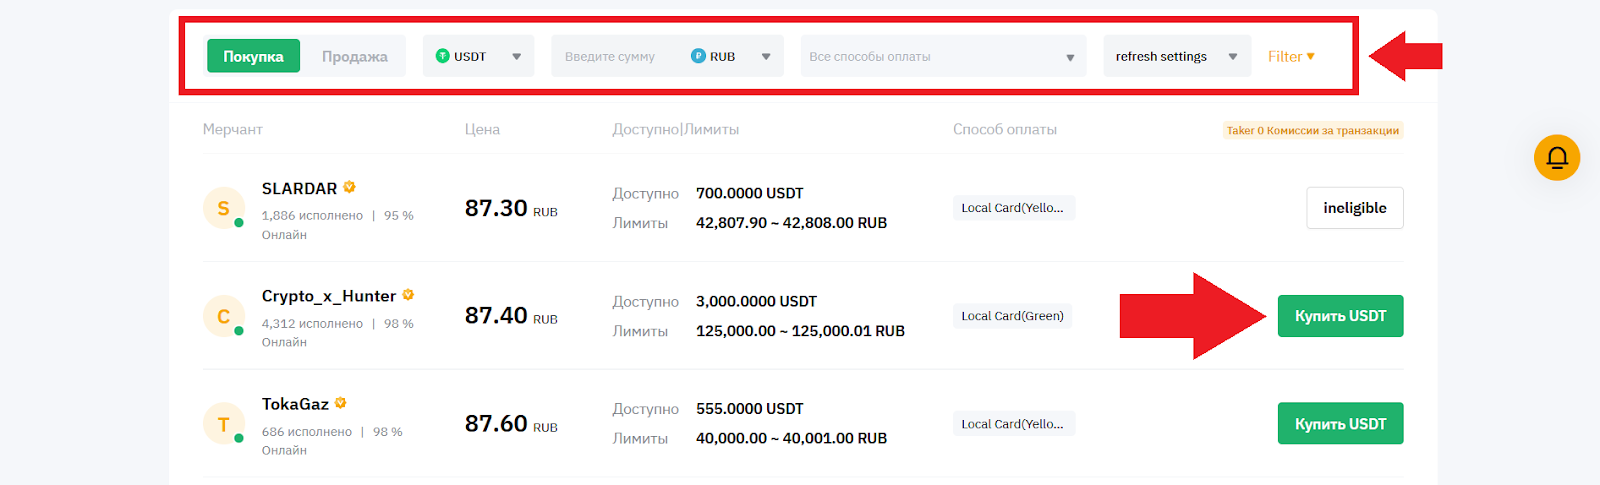Click 686 исполнено stats for TokaGaz
Screen dimensions: 1600x485
[x=307, y=432]
